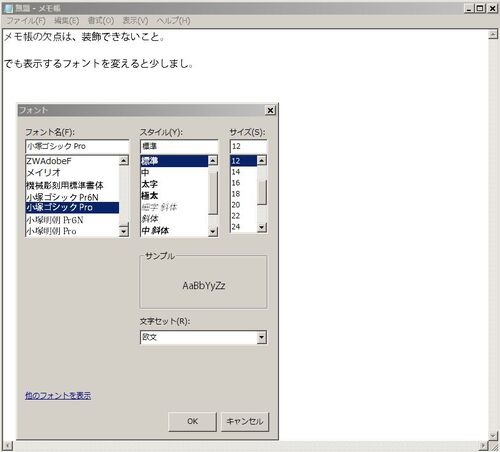Close the フォント dialog with X
This screenshot has height=452, width=500.
tap(270, 110)
